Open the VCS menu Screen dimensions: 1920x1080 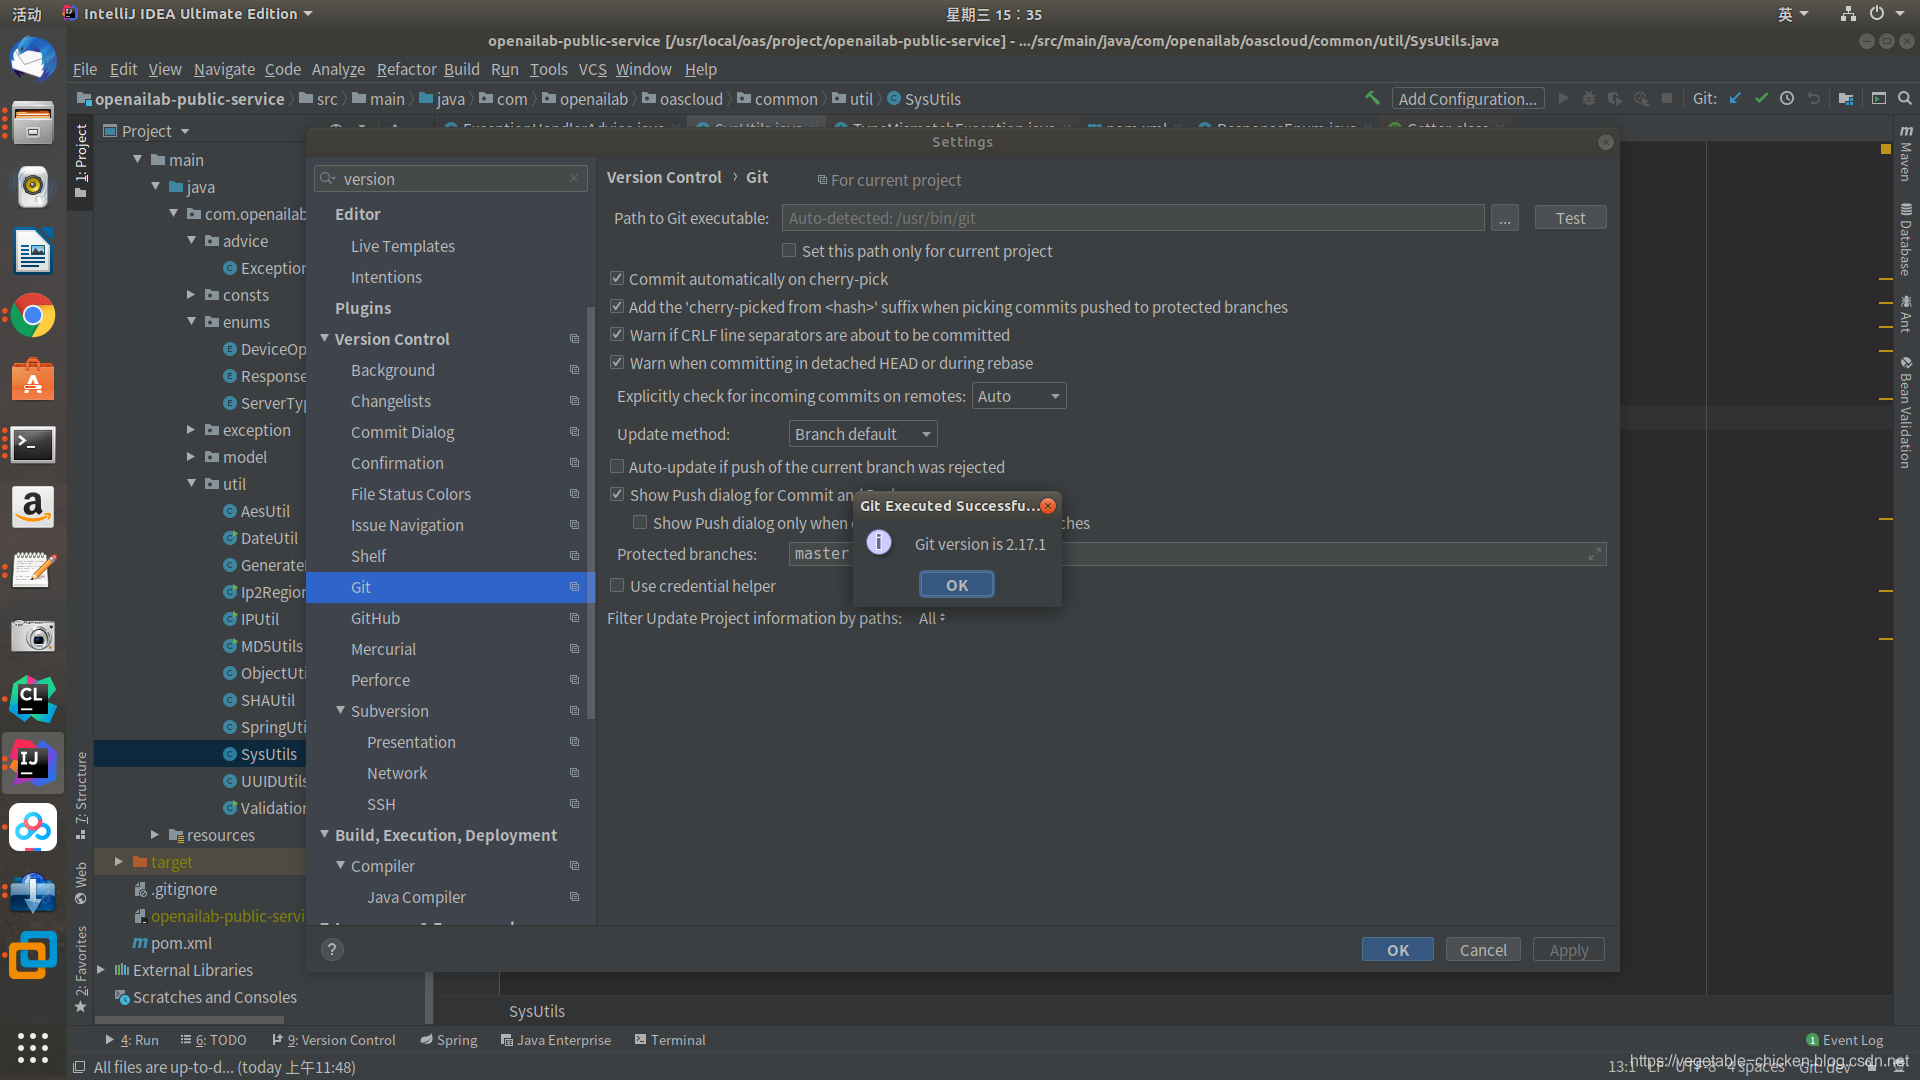click(592, 69)
